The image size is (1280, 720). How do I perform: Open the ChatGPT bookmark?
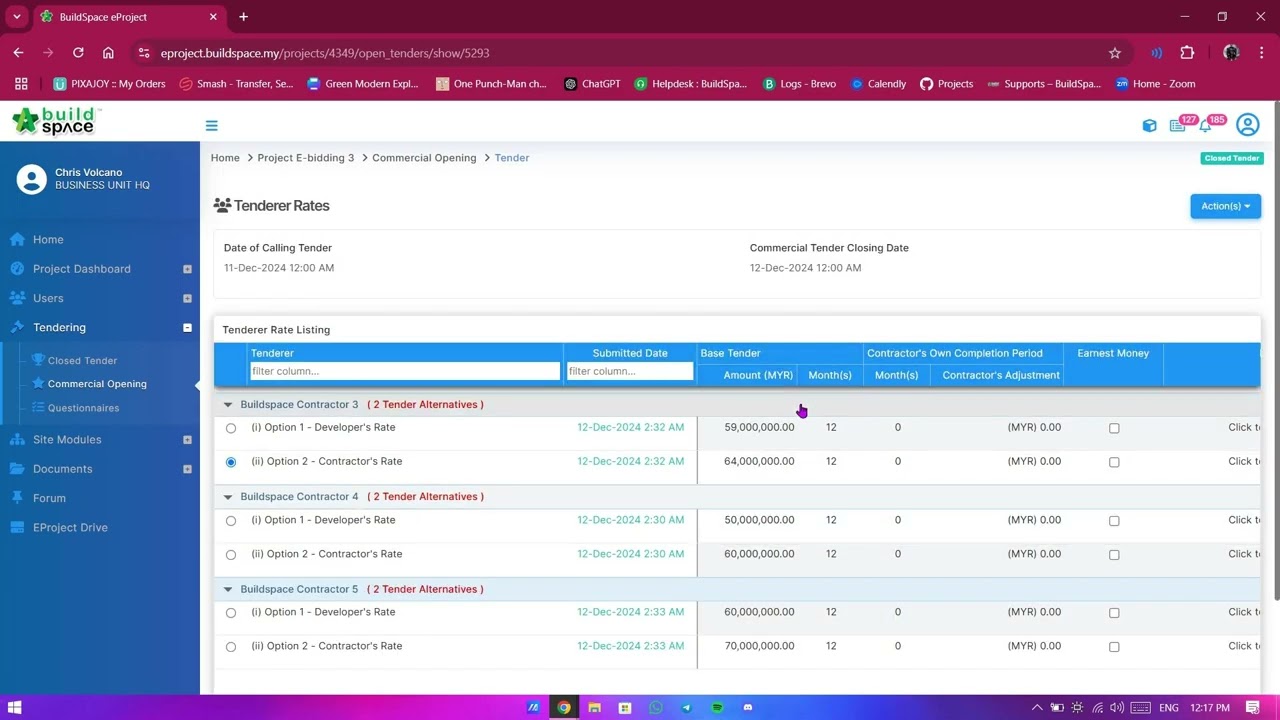(x=592, y=84)
